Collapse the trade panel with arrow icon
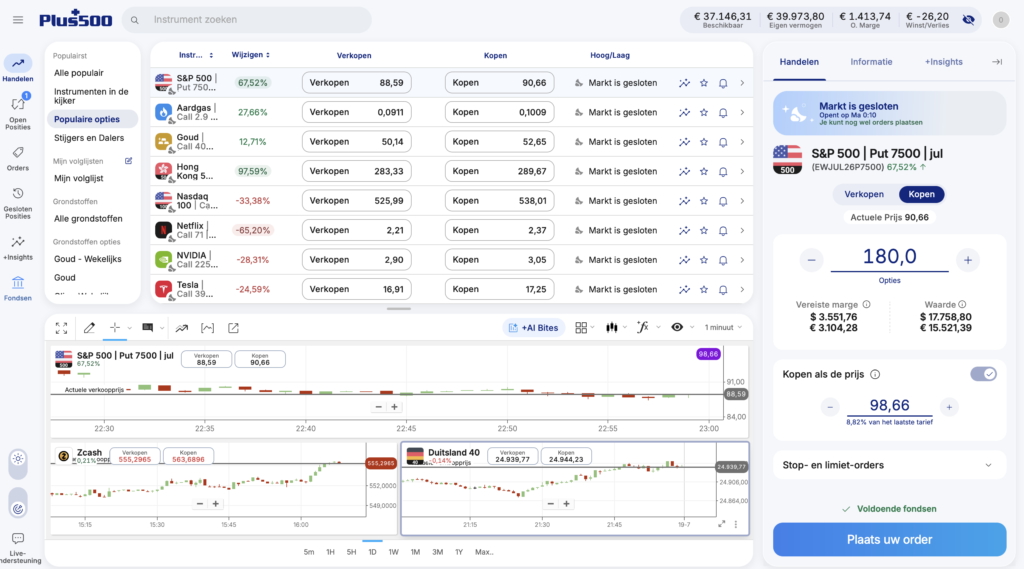This screenshot has height=569, width=1024. pyautogui.click(x=997, y=62)
